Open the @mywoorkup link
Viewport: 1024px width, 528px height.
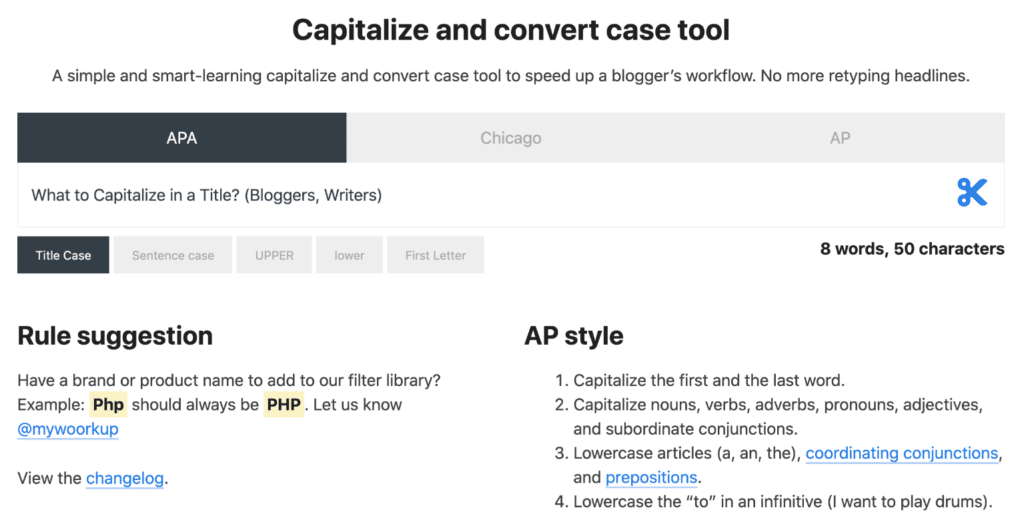pyautogui.click(x=68, y=429)
